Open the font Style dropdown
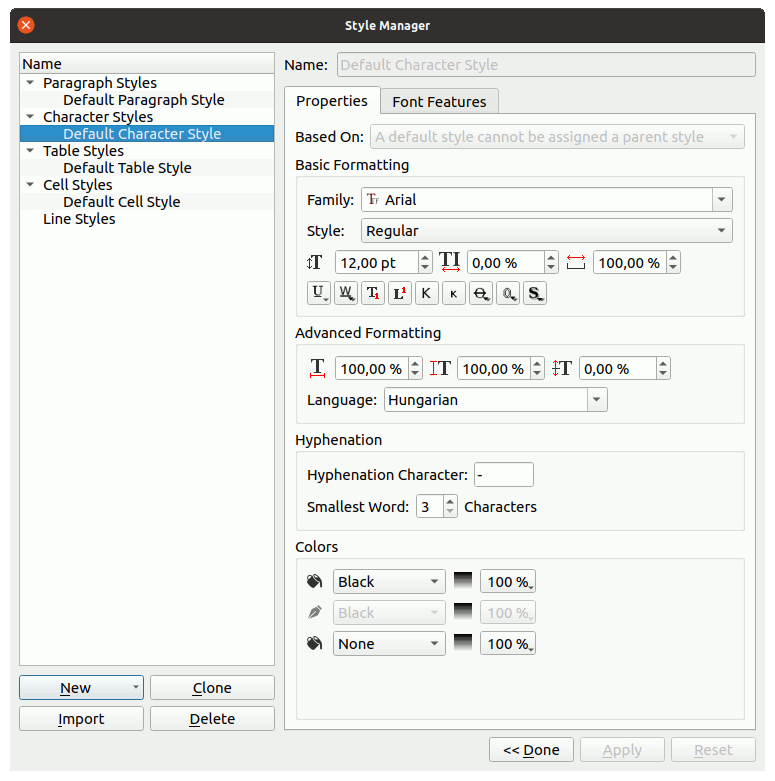775x781 pixels. (722, 231)
